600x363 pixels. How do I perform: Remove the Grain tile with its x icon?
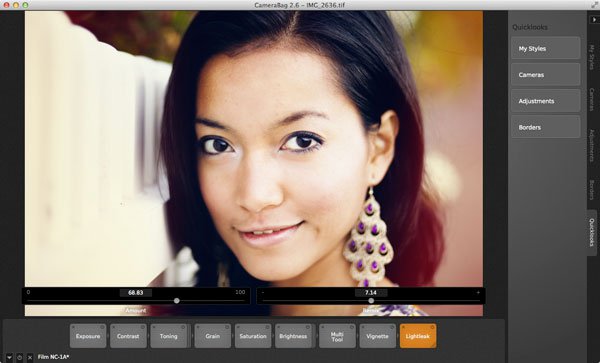coord(198,327)
